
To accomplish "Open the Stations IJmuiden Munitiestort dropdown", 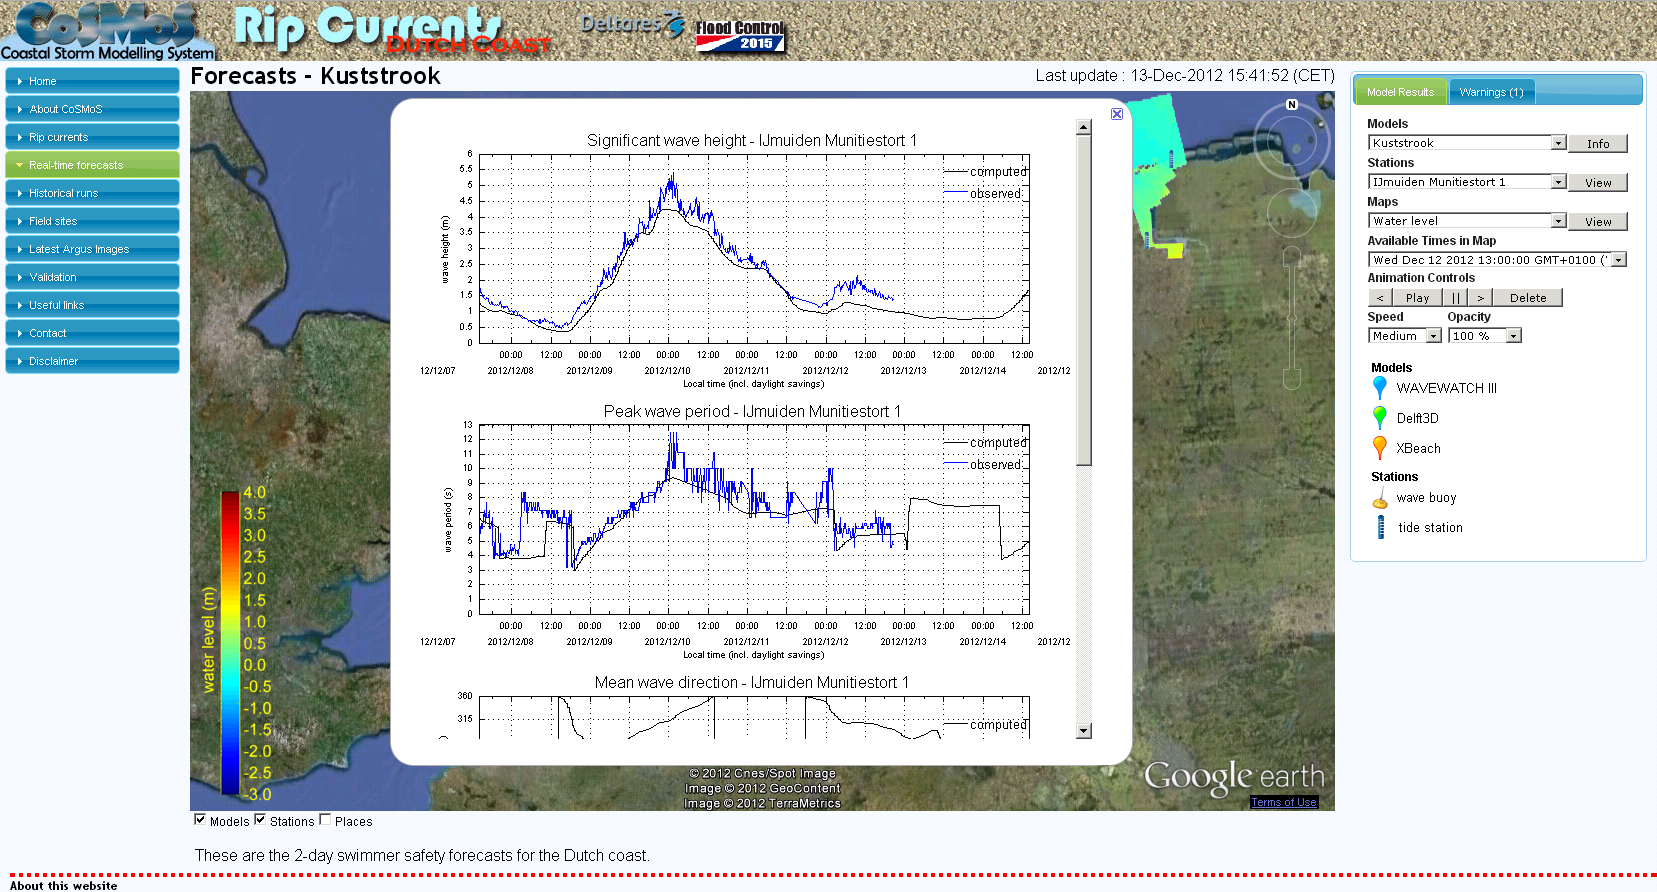I will click(x=1466, y=182).
